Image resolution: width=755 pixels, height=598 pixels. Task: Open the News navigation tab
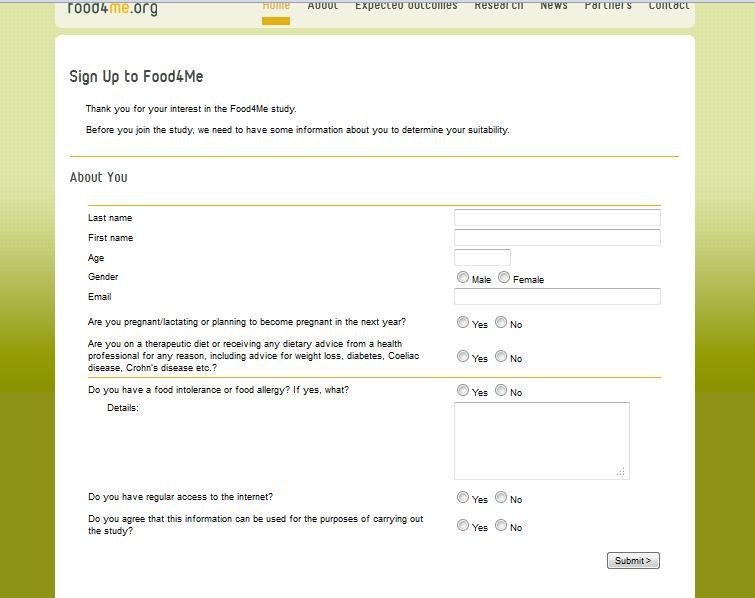tap(554, 6)
